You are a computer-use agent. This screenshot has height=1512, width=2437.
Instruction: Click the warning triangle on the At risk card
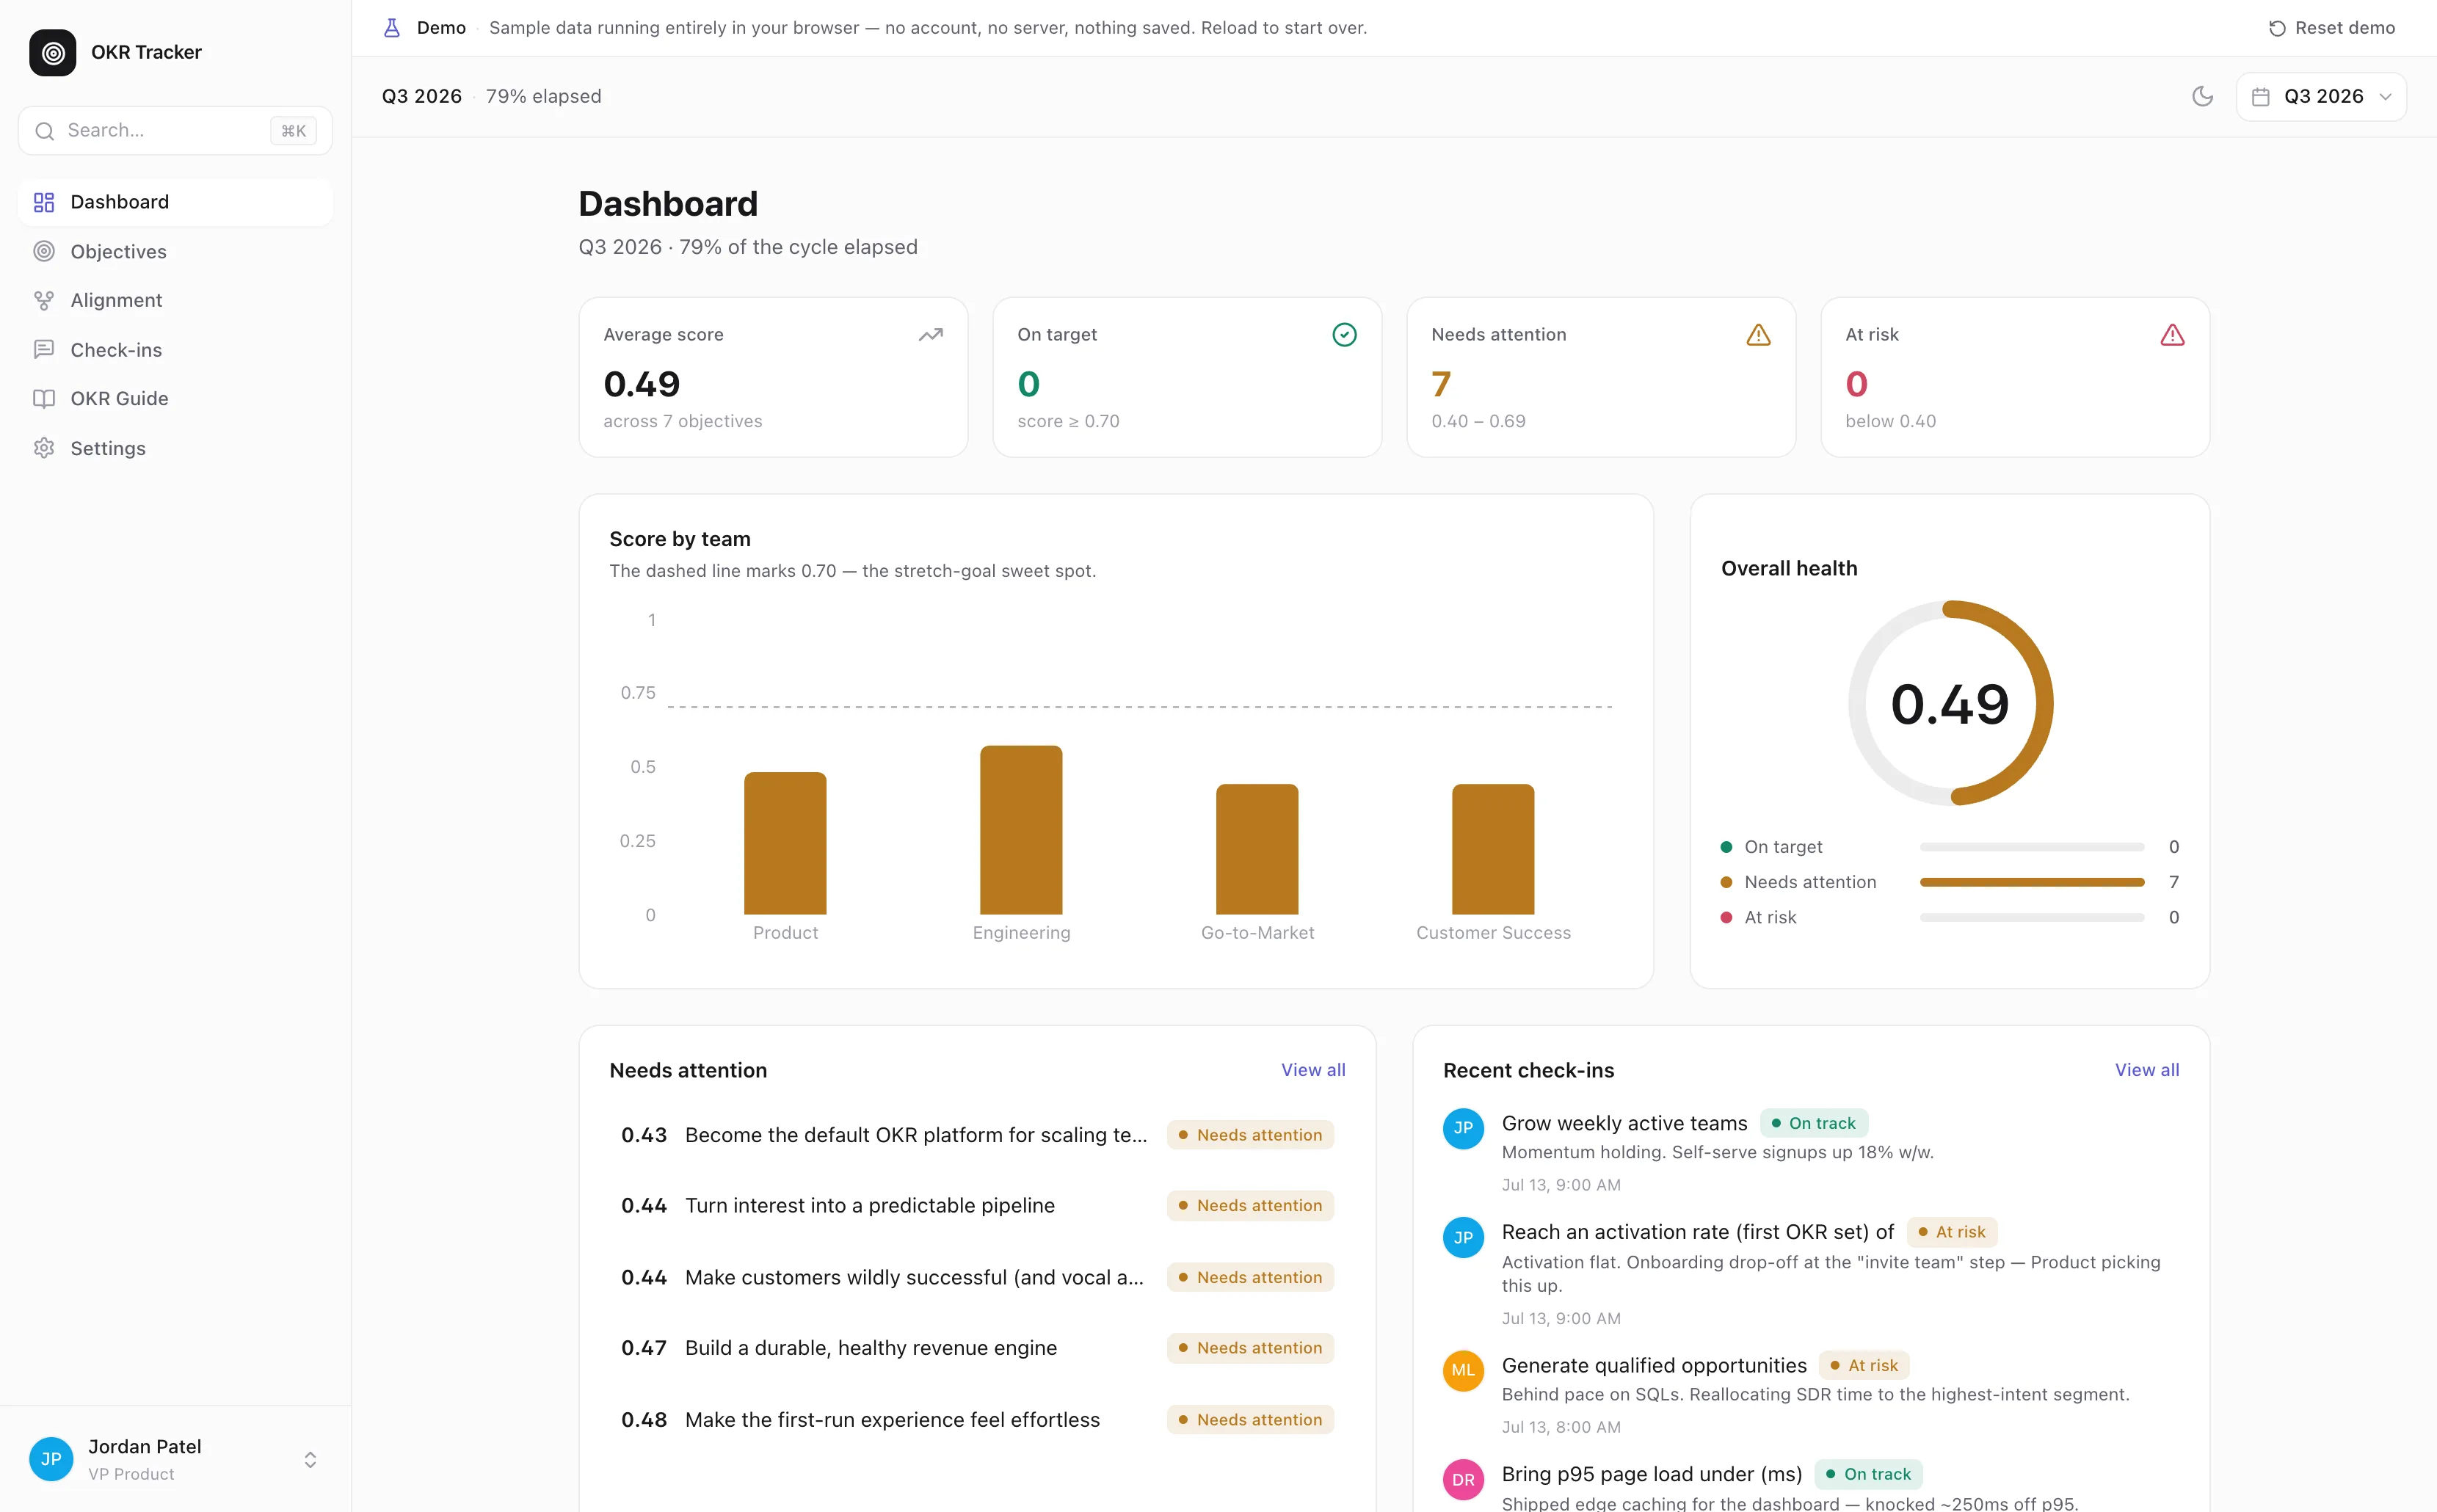pos(2172,335)
